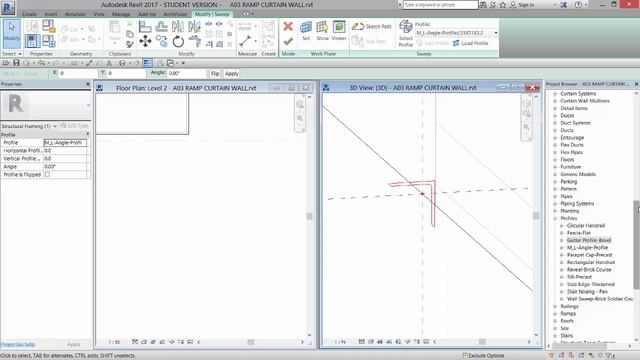Click the Trim/Extend to Corner icon
Image resolution: width=640 pixels, height=360 pixels.
(x=195, y=41)
